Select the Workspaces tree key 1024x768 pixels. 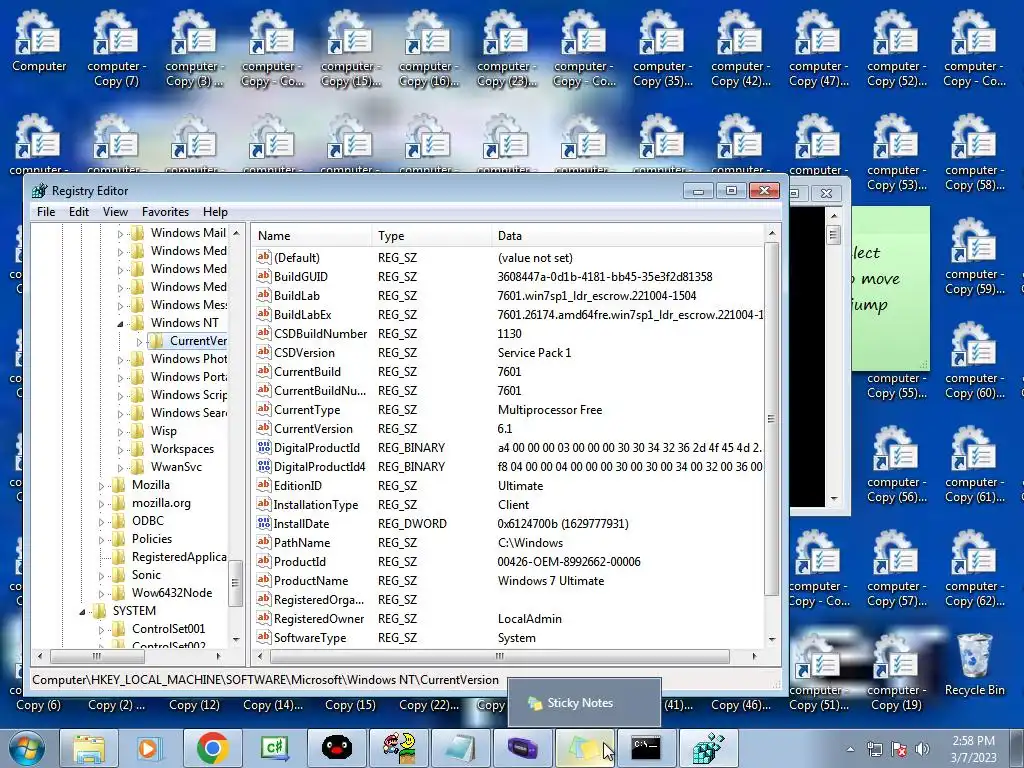tap(182, 449)
